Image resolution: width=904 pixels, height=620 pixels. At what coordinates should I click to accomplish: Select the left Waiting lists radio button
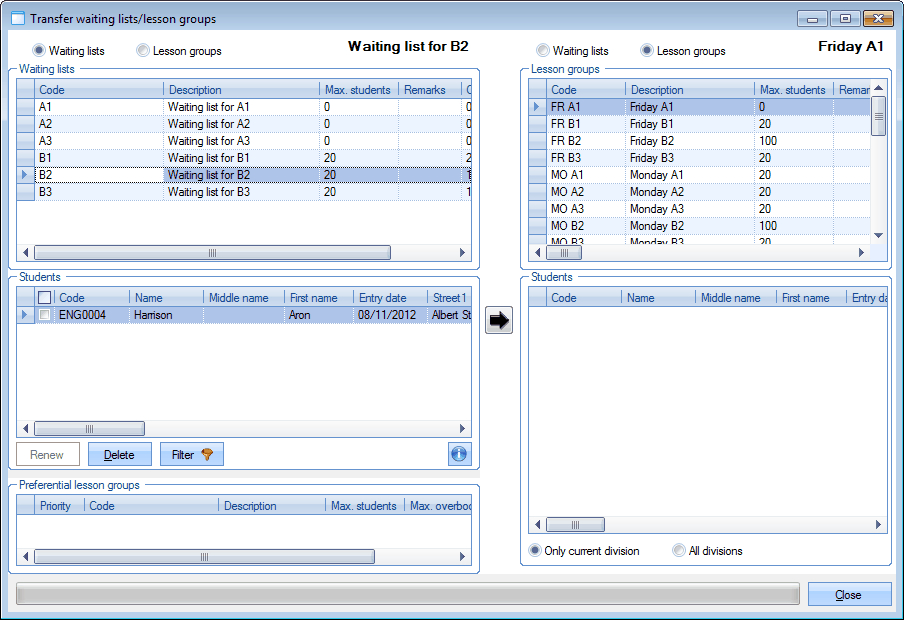[39, 50]
